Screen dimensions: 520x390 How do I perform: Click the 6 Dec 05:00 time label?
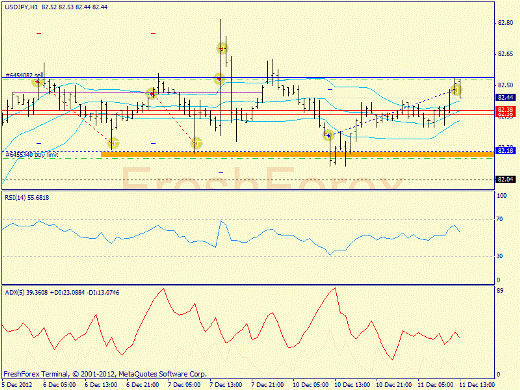60,385
